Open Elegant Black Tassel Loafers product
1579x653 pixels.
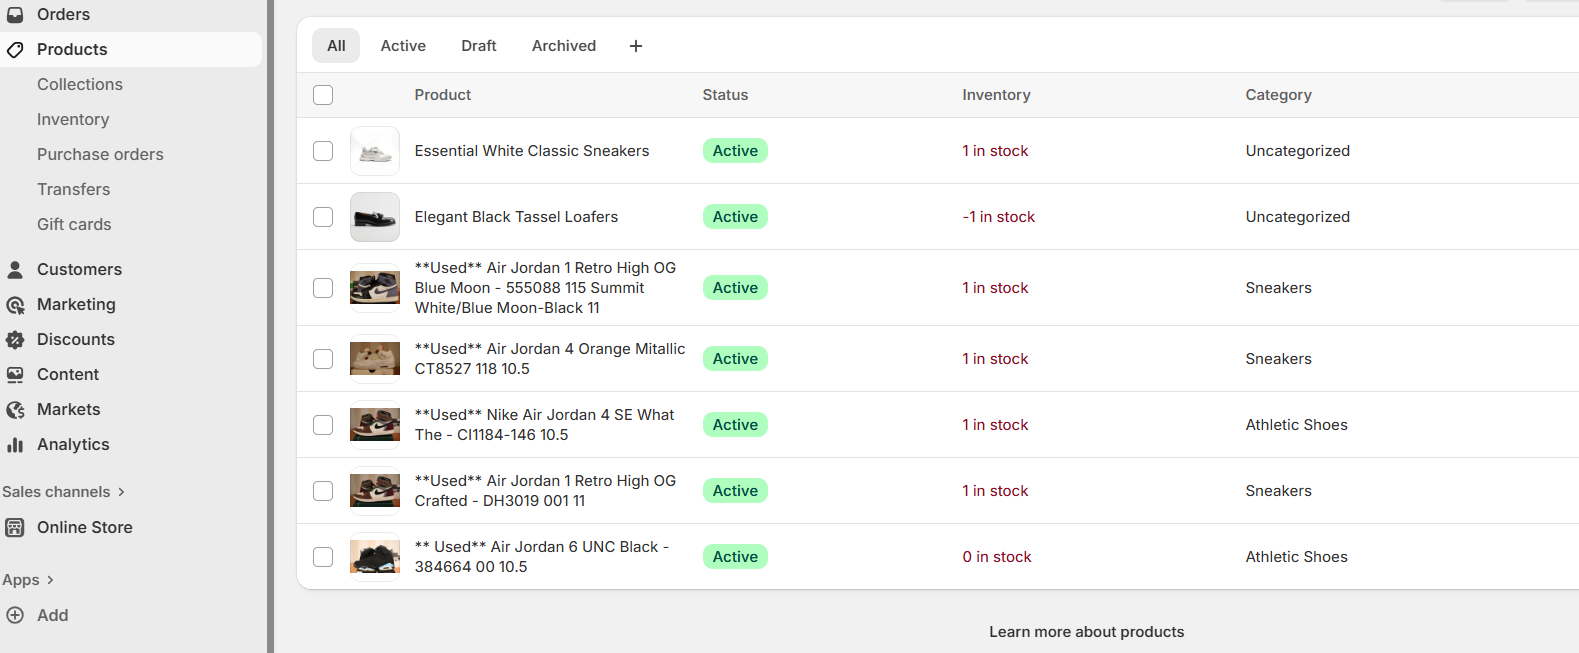[516, 217]
